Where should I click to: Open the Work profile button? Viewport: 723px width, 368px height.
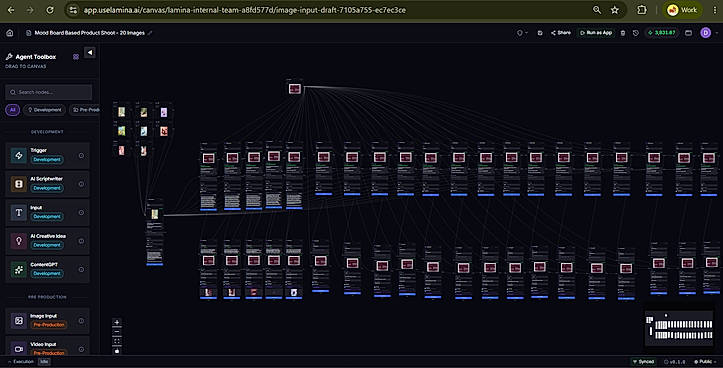point(682,10)
